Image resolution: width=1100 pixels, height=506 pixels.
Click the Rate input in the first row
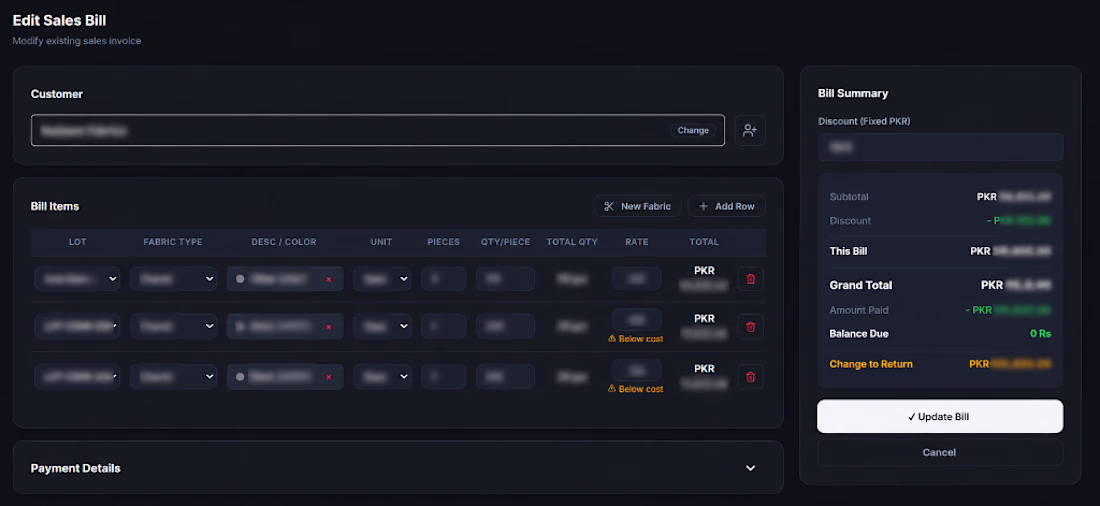[636, 279]
